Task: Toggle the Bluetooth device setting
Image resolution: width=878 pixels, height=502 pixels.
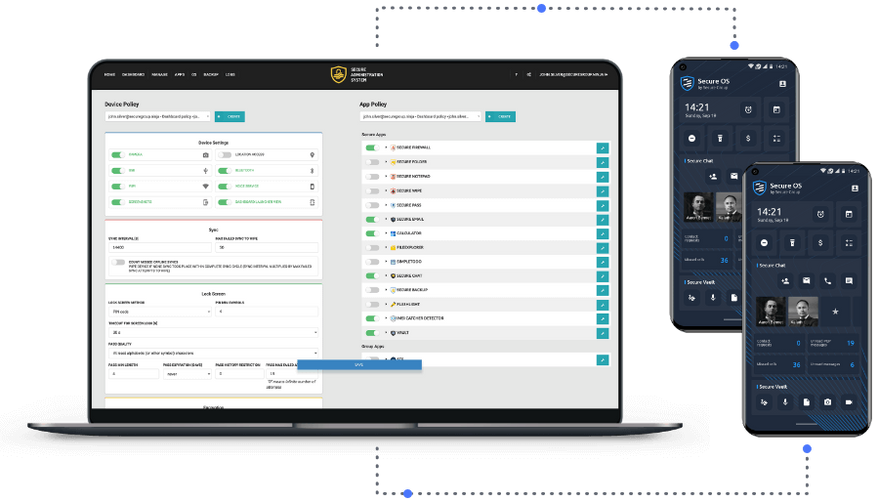Action: coord(225,171)
